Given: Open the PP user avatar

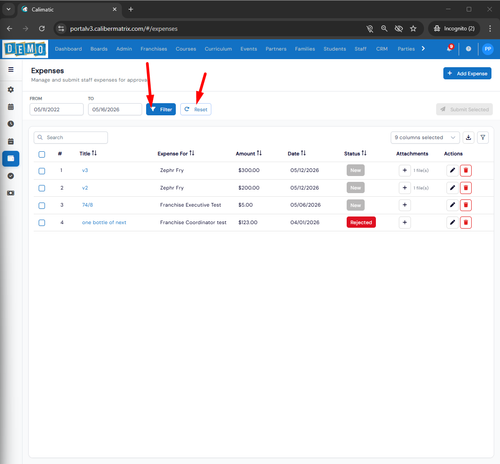Looking at the screenshot, I should tap(488, 49).
